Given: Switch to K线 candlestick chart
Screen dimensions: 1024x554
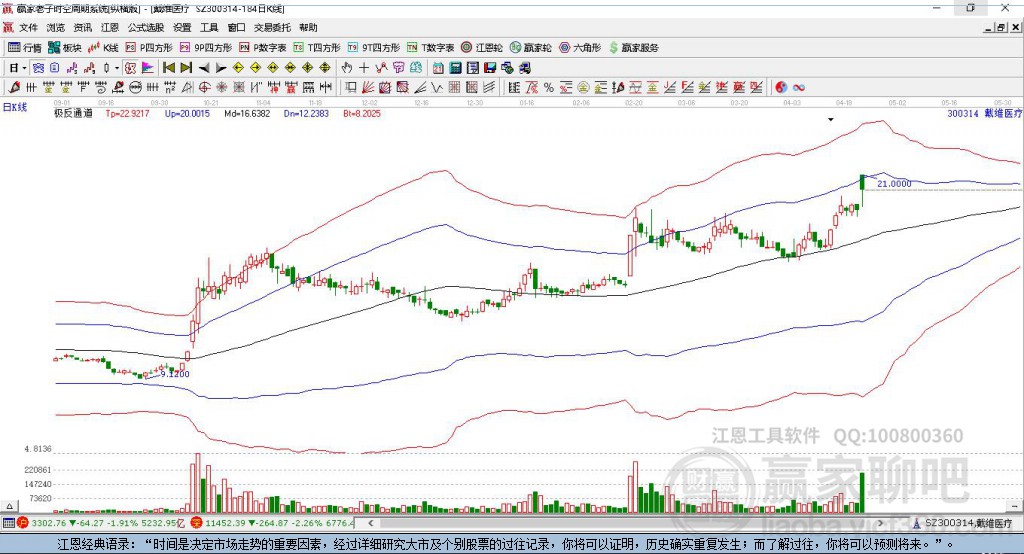Looking at the screenshot, I should (x=103, y=48).
